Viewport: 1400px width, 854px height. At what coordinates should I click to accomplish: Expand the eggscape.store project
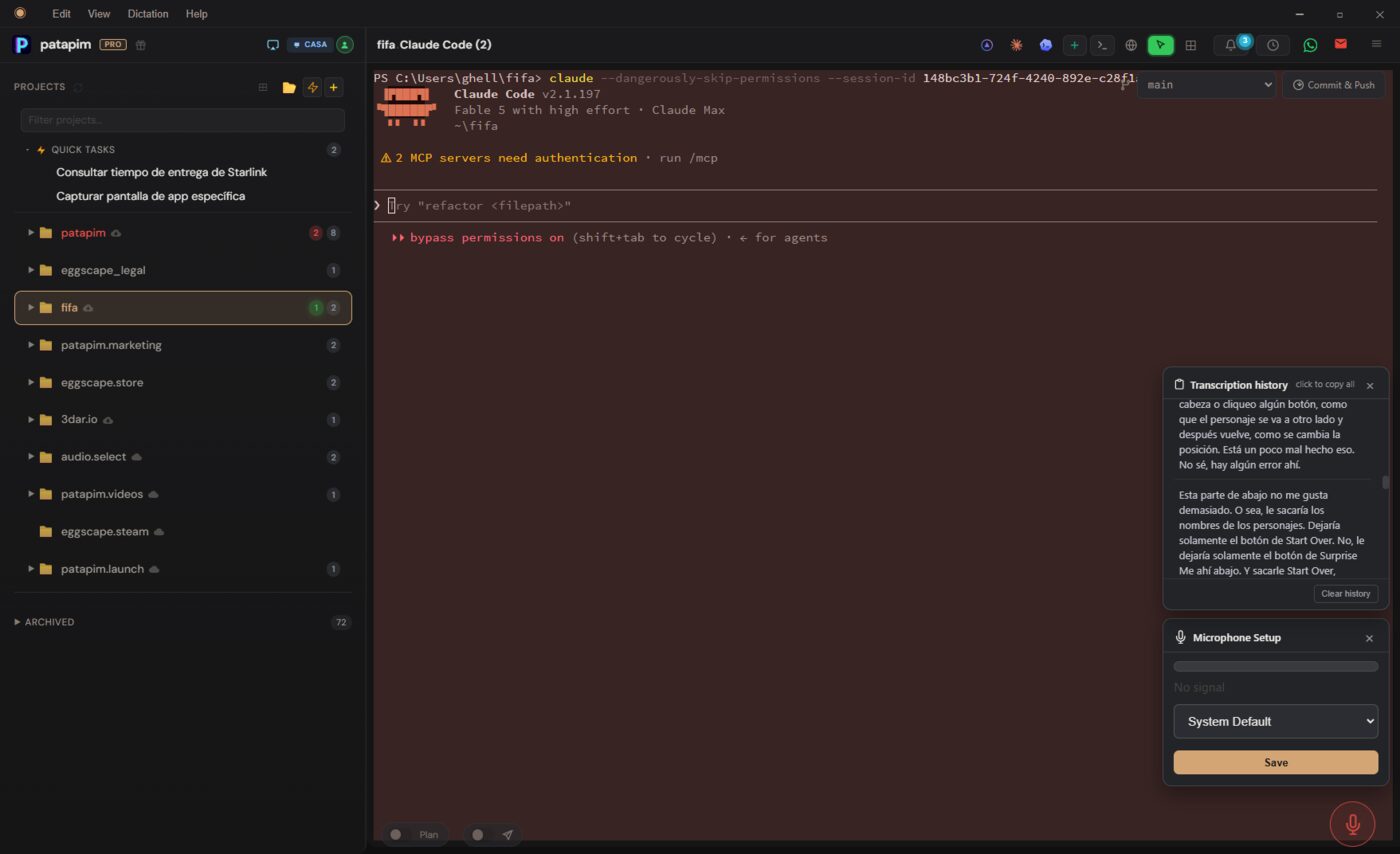click(31, 383)
